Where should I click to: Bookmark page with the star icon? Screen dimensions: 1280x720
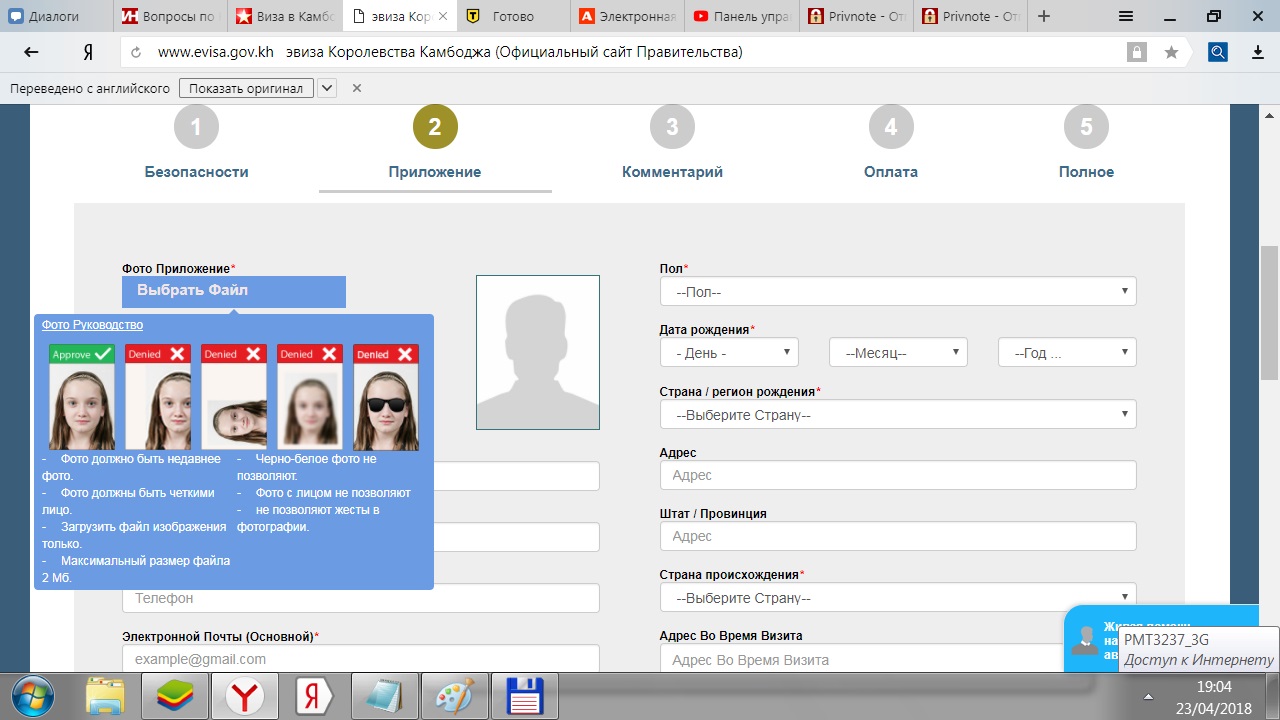click(x=1171, y=52)
